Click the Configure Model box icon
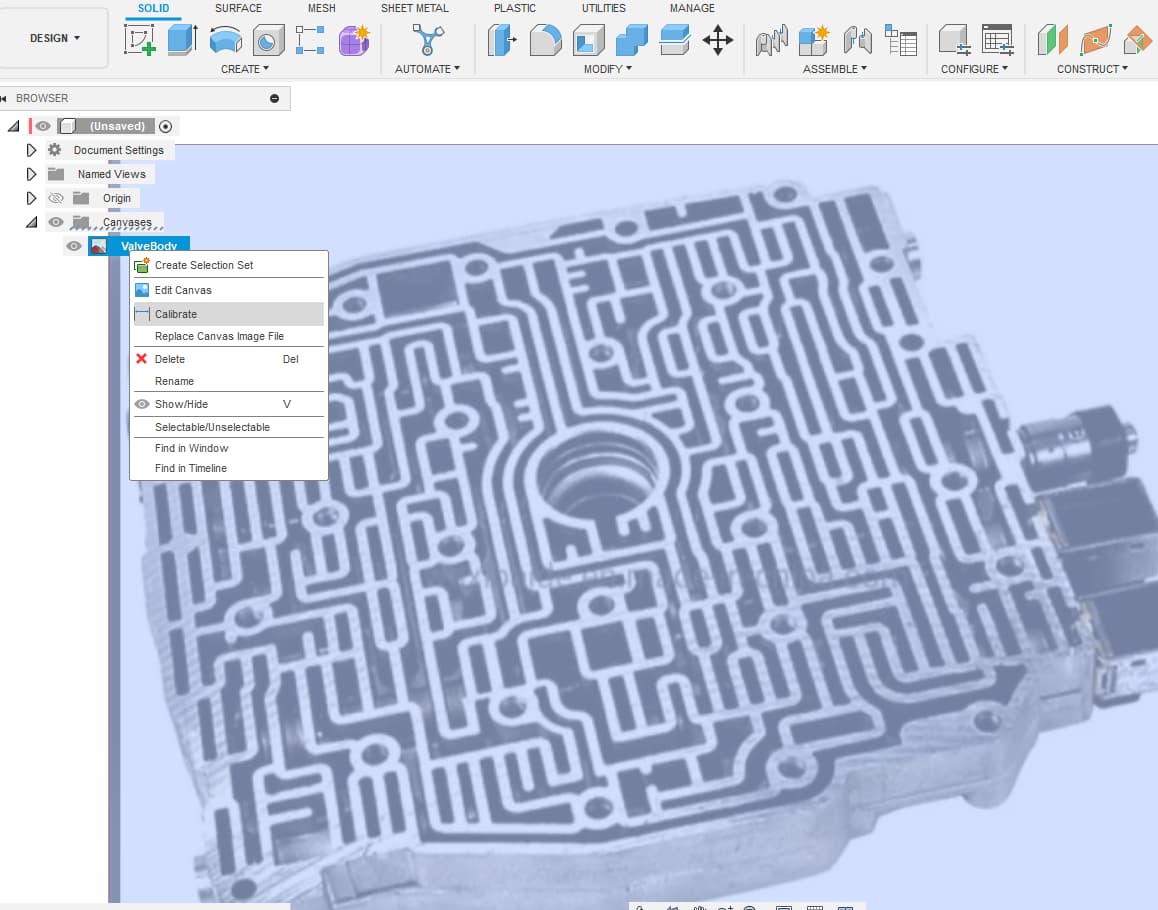The width and height of the screenshot is (1158, 910). [x=954, y=40]
